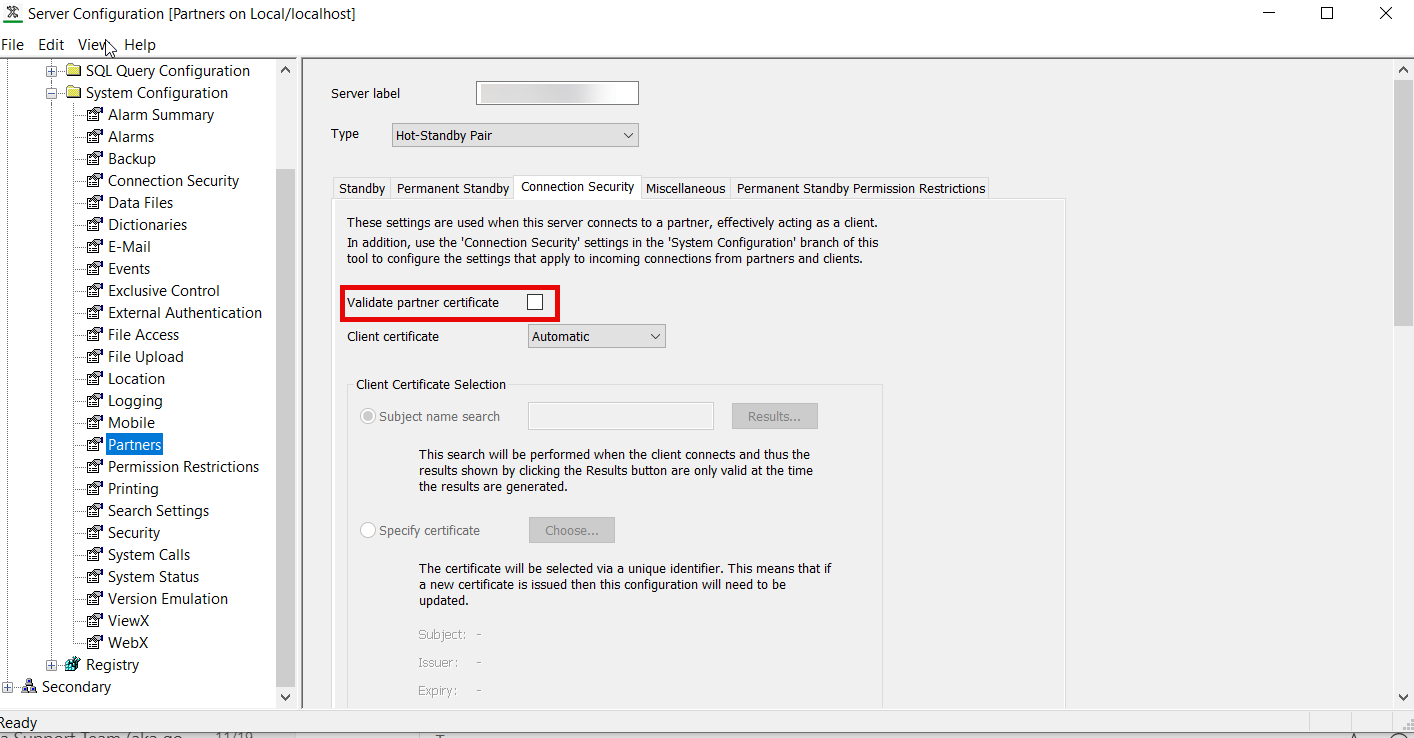The height and width of the screenshot is (738, 1414).
Task: Open the Help menu
Action: 140,45
